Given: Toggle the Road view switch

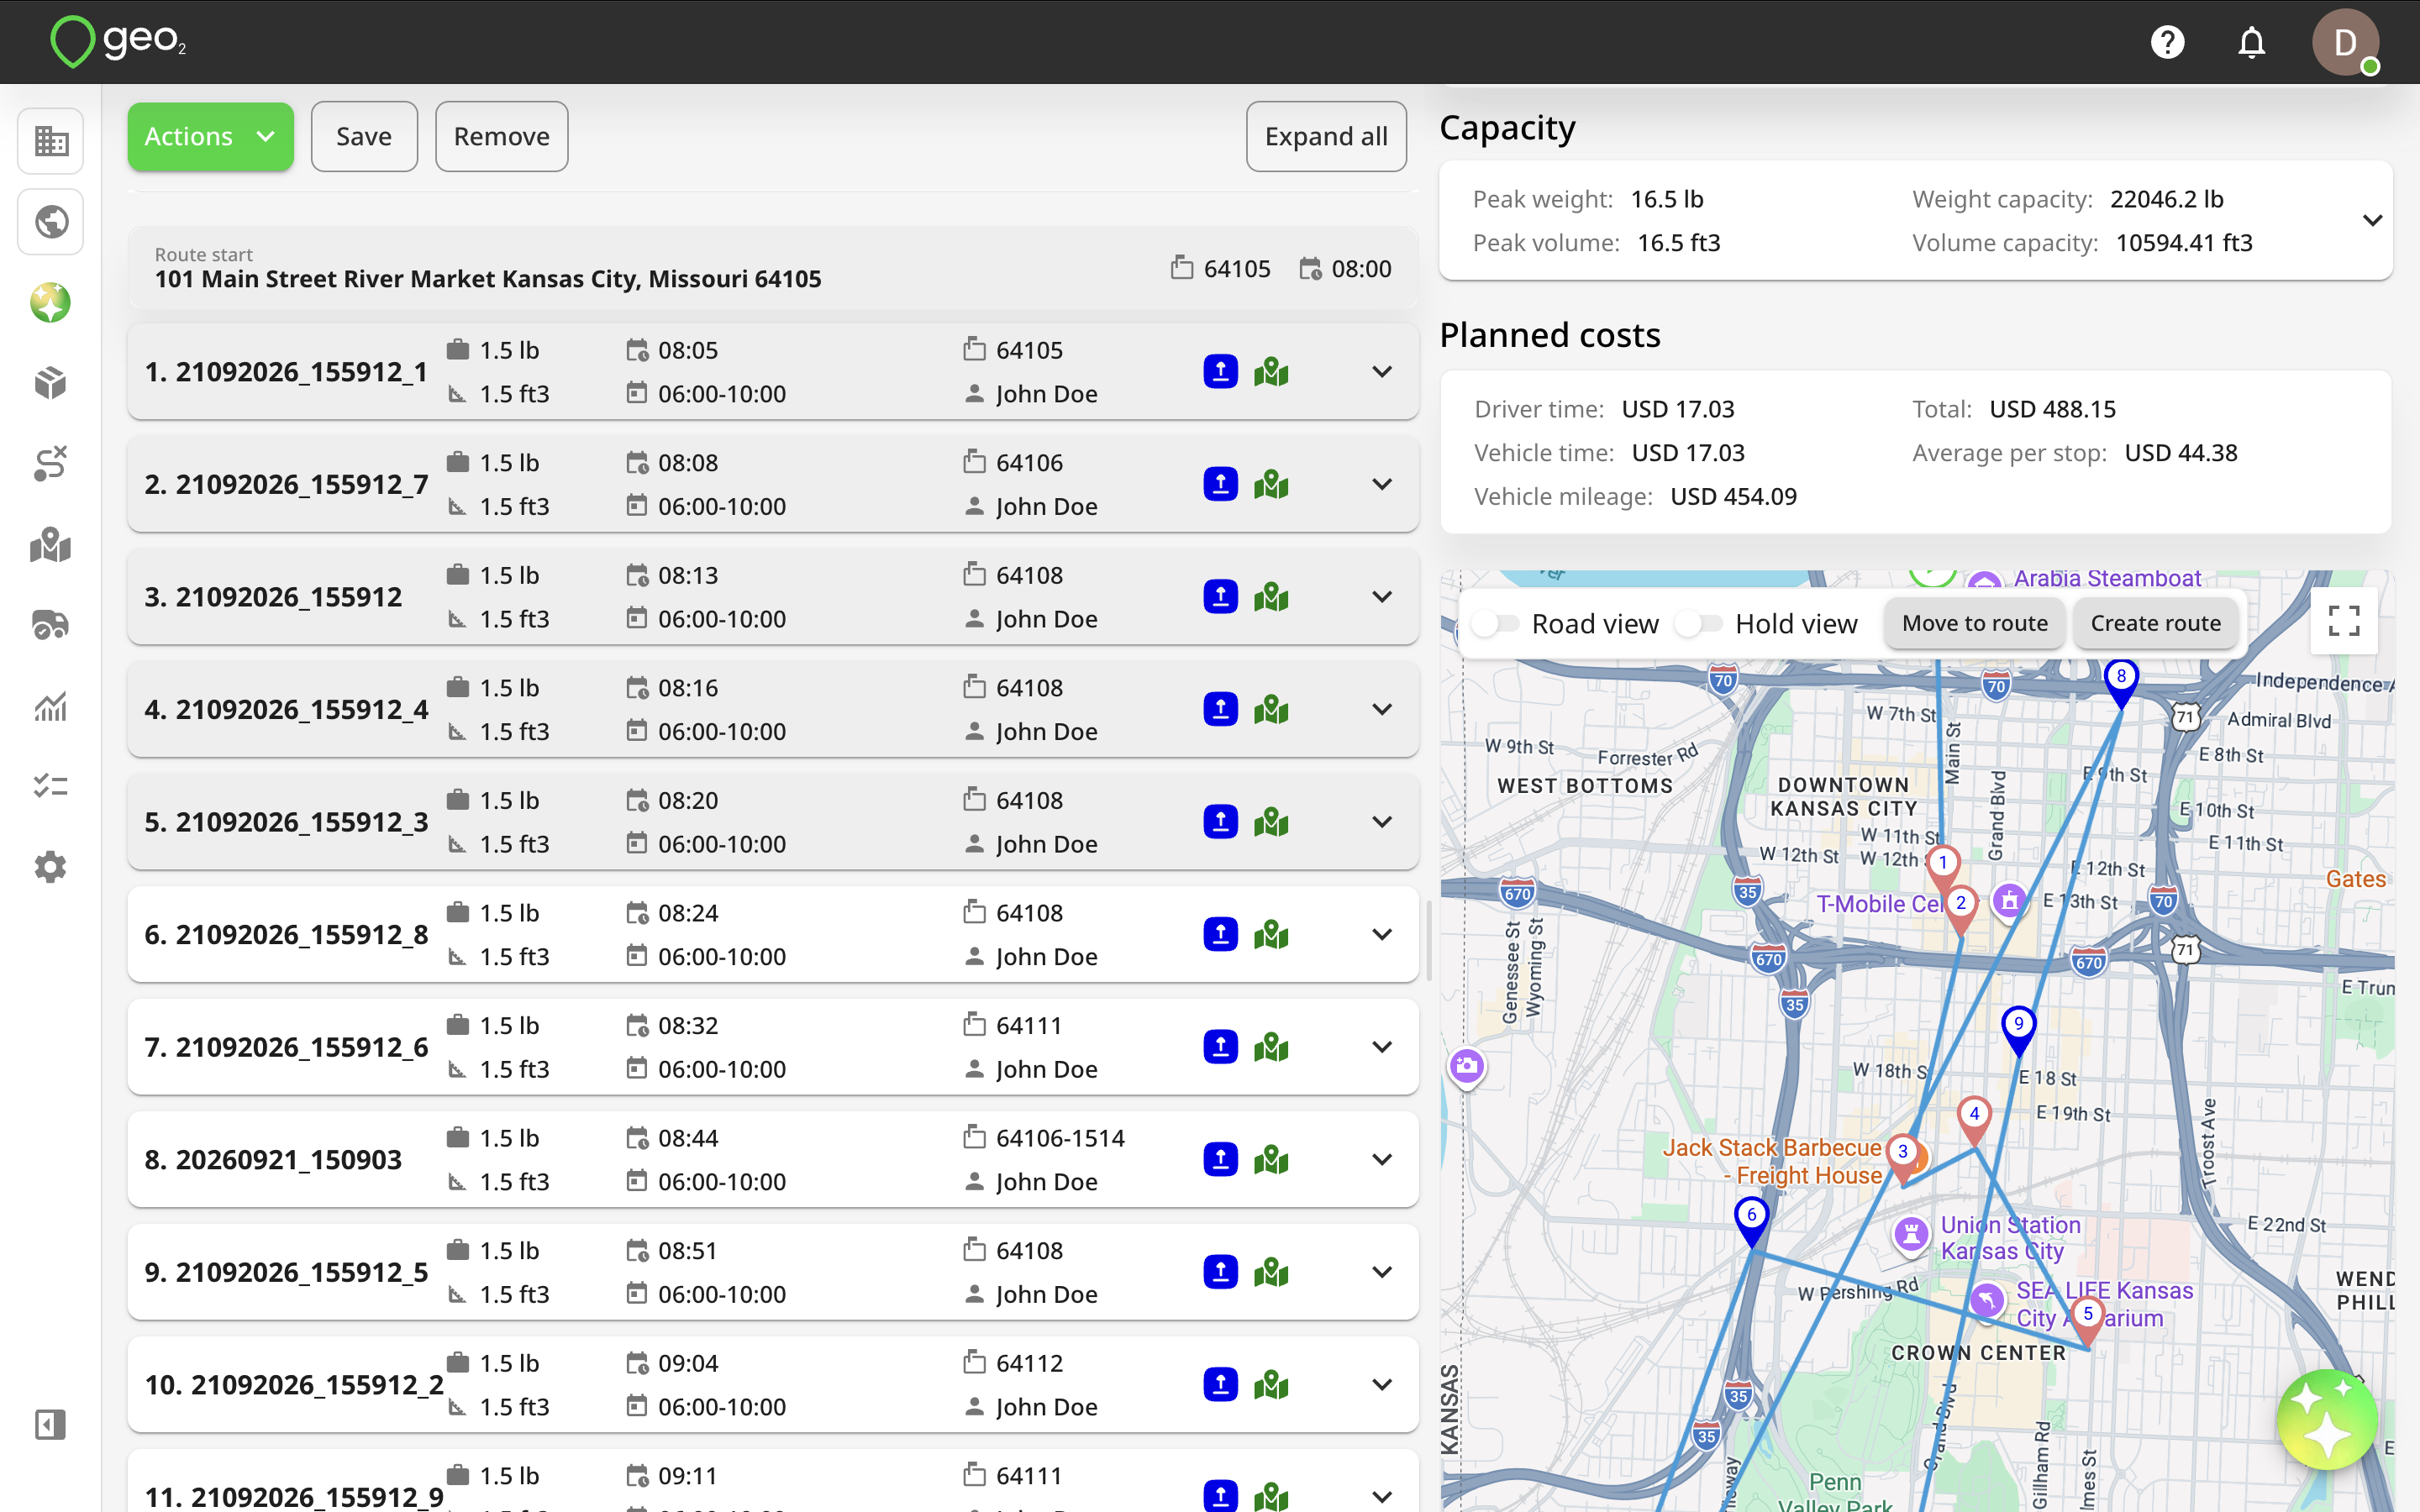Looking at the screenshot, I should [1495, 624].
